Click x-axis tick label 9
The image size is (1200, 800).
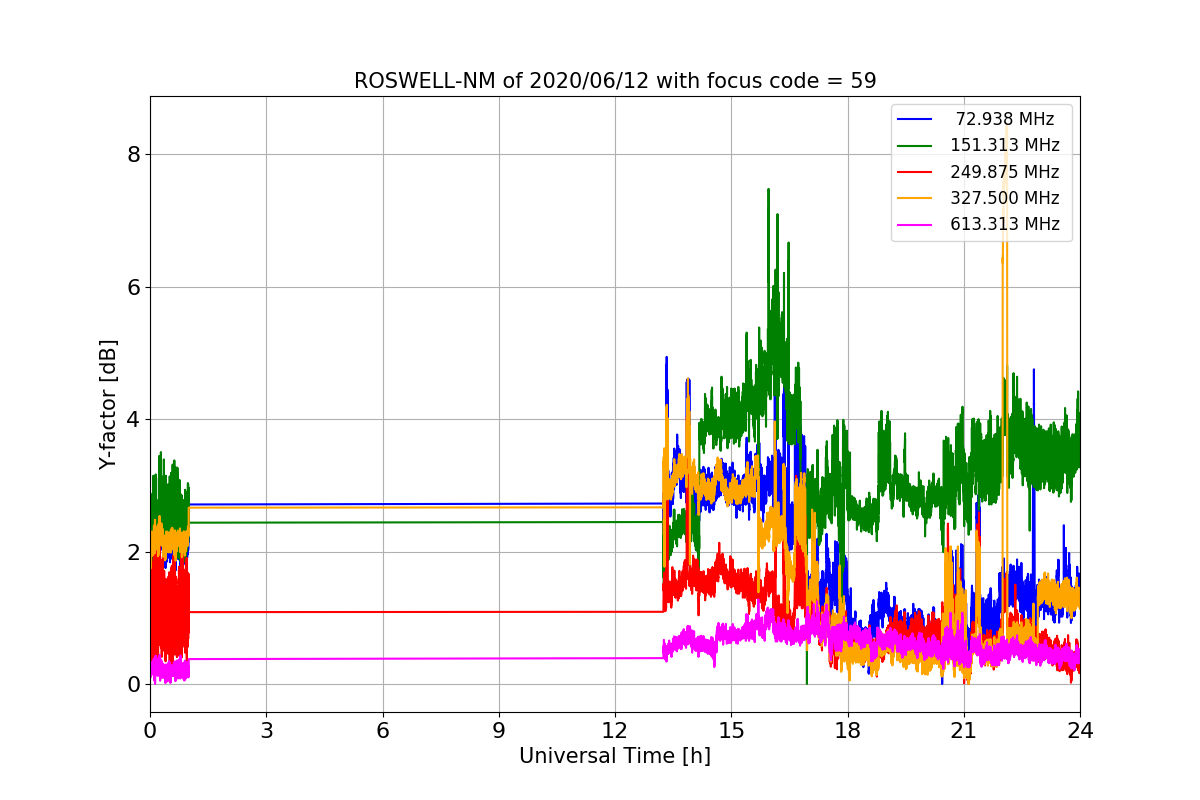499,730
